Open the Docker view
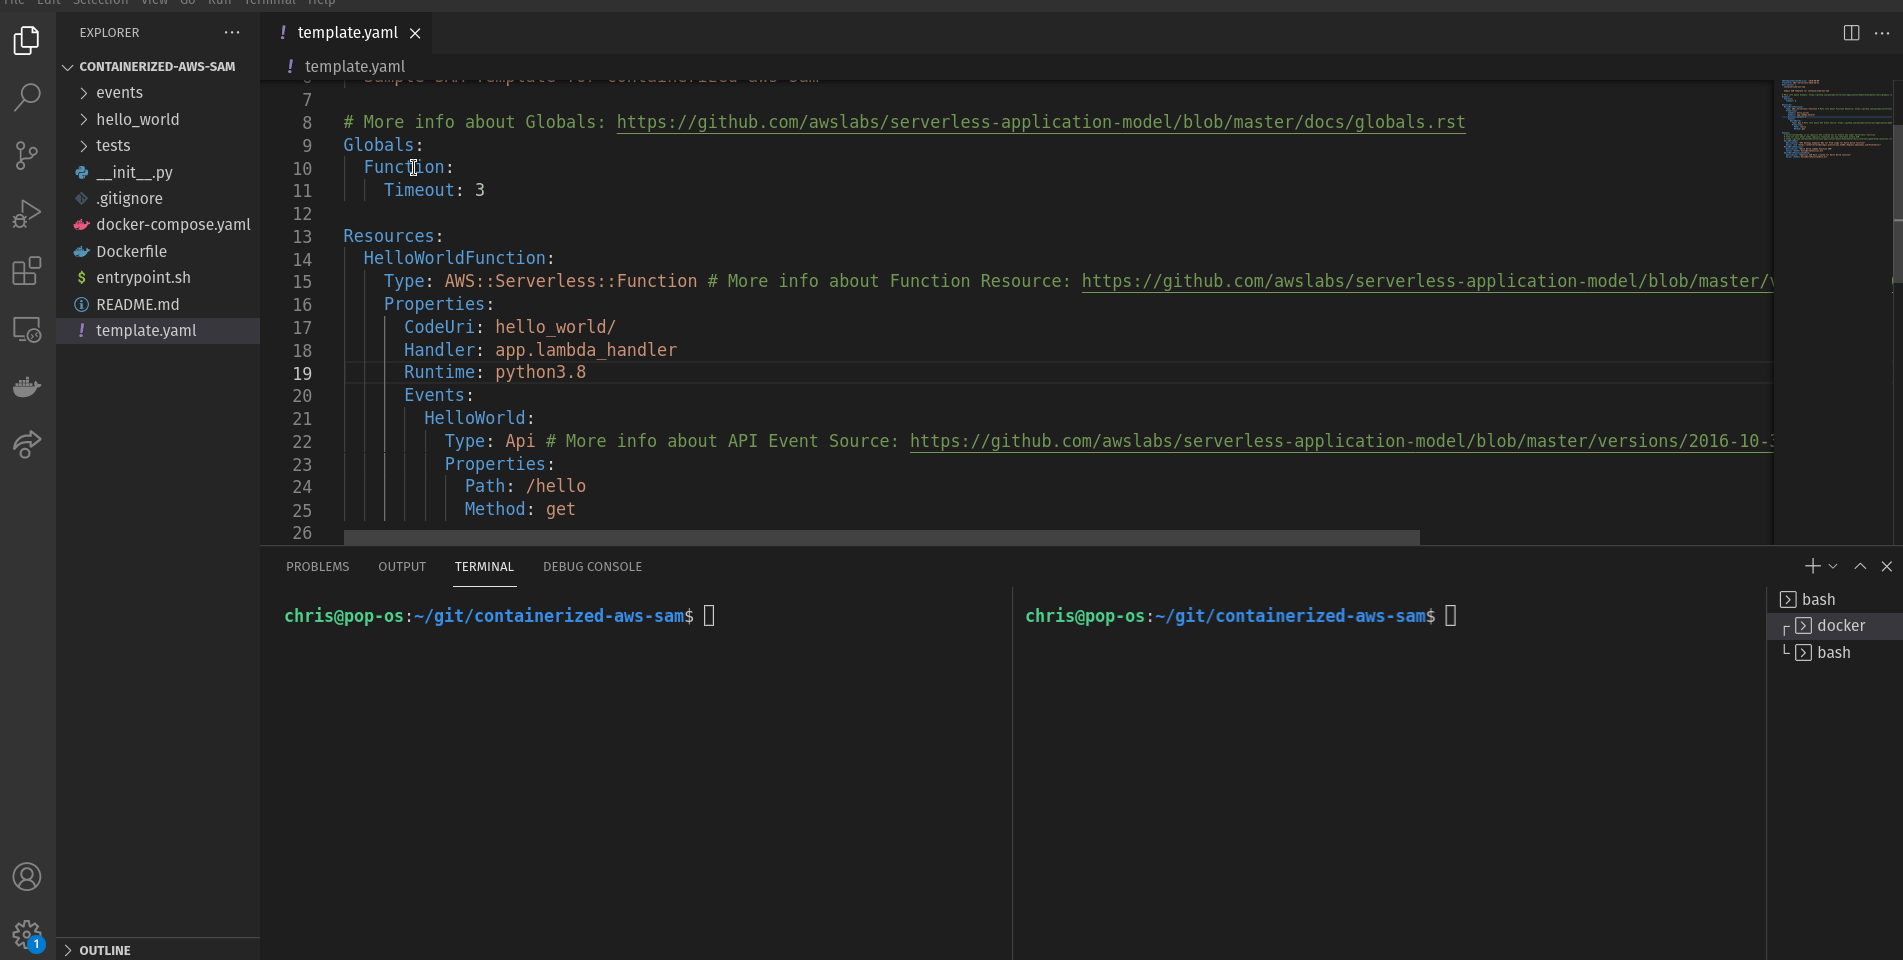1903x960 pixels. pyautogui.click(x=27, y=387)
